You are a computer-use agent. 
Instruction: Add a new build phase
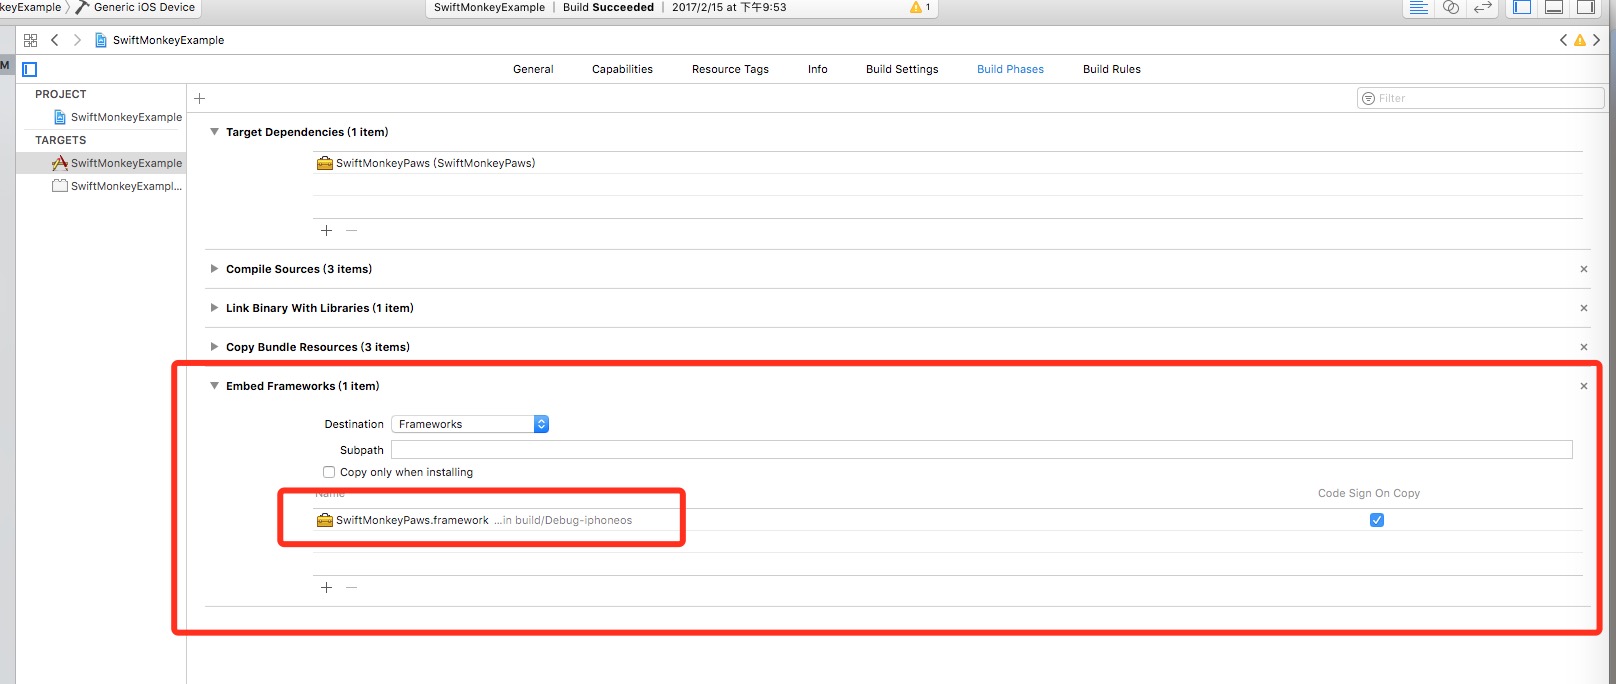[x=200, y=98]
